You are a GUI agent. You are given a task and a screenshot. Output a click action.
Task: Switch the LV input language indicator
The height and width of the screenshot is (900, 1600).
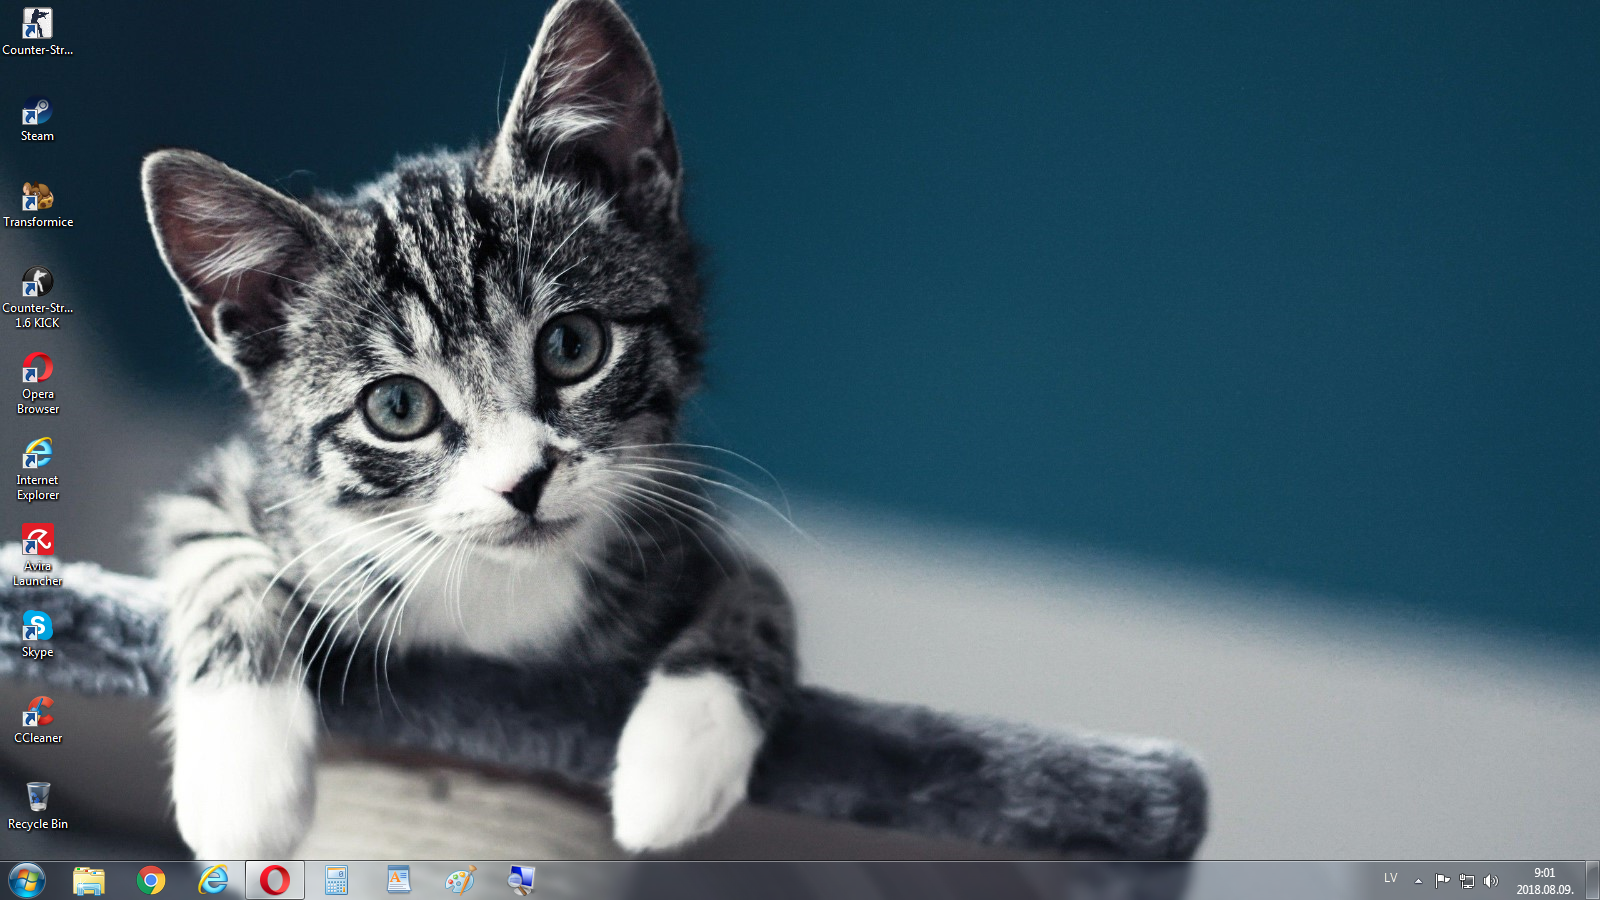pyautogui.click(x=1390, y=879)
